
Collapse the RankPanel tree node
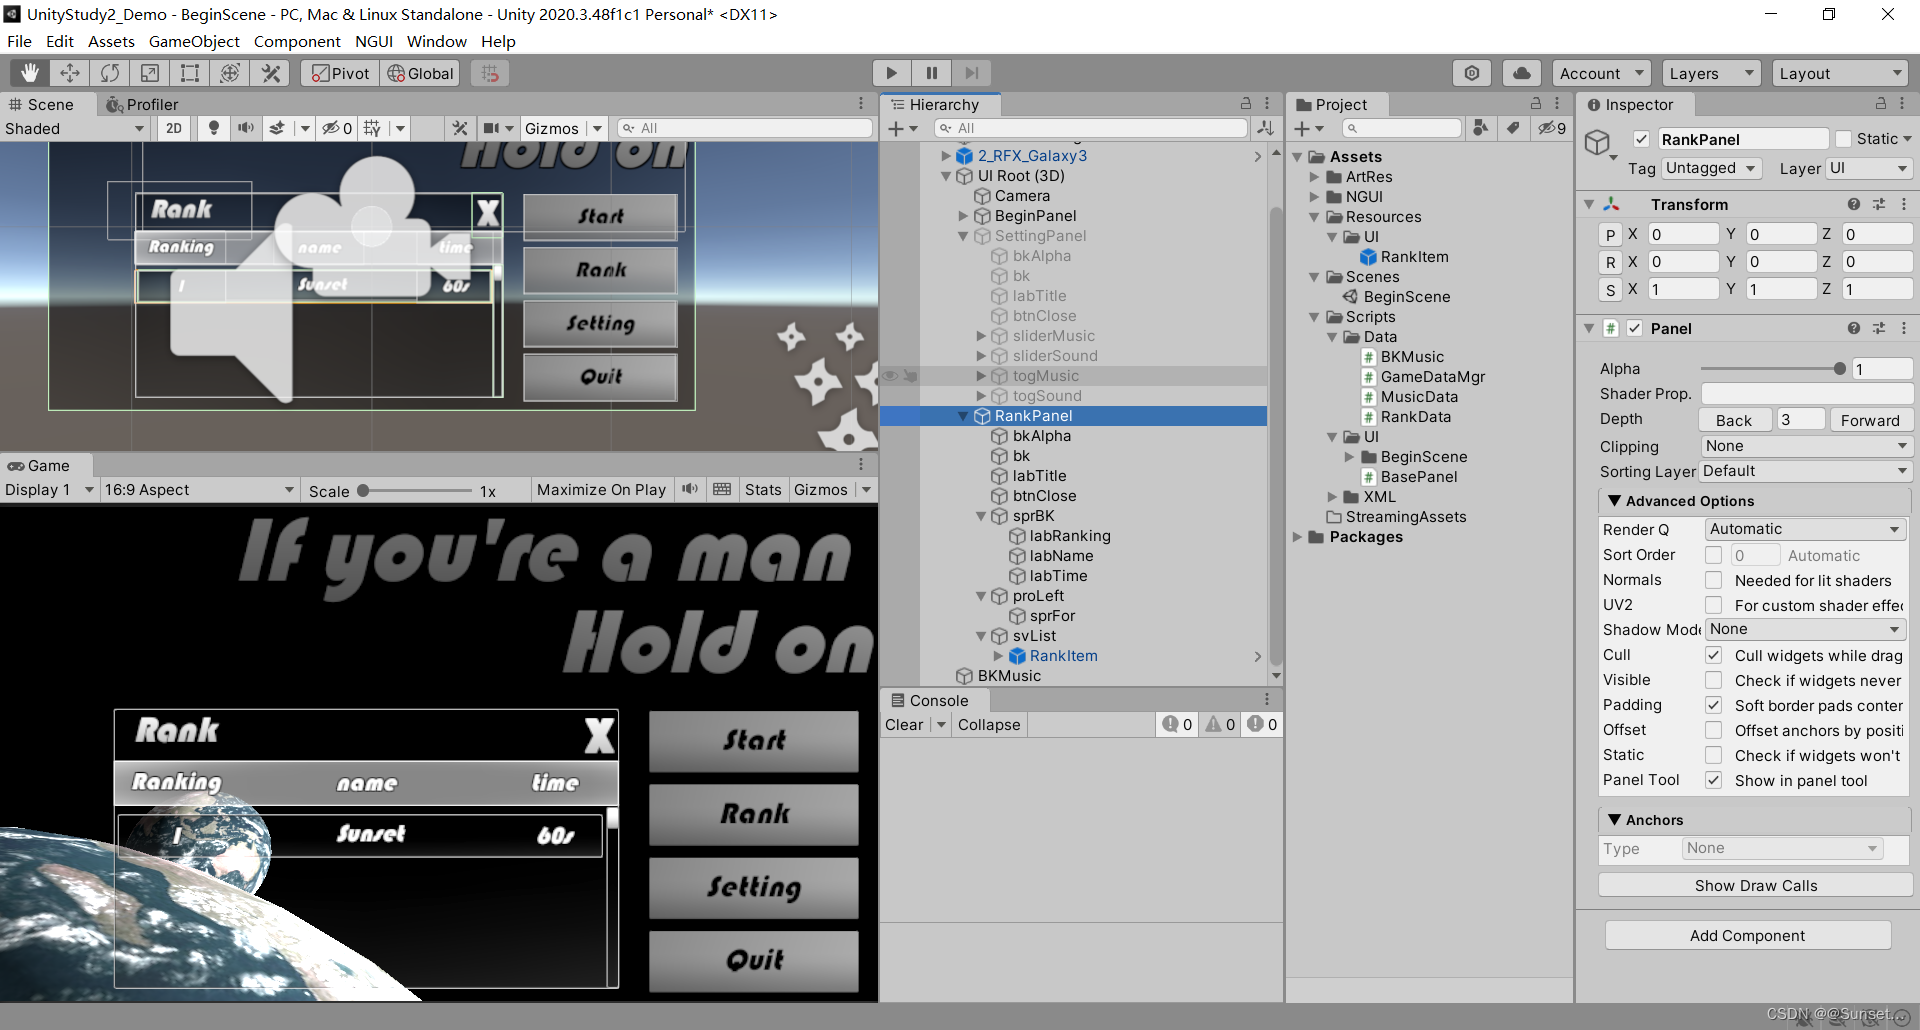(x=963, y=416)
